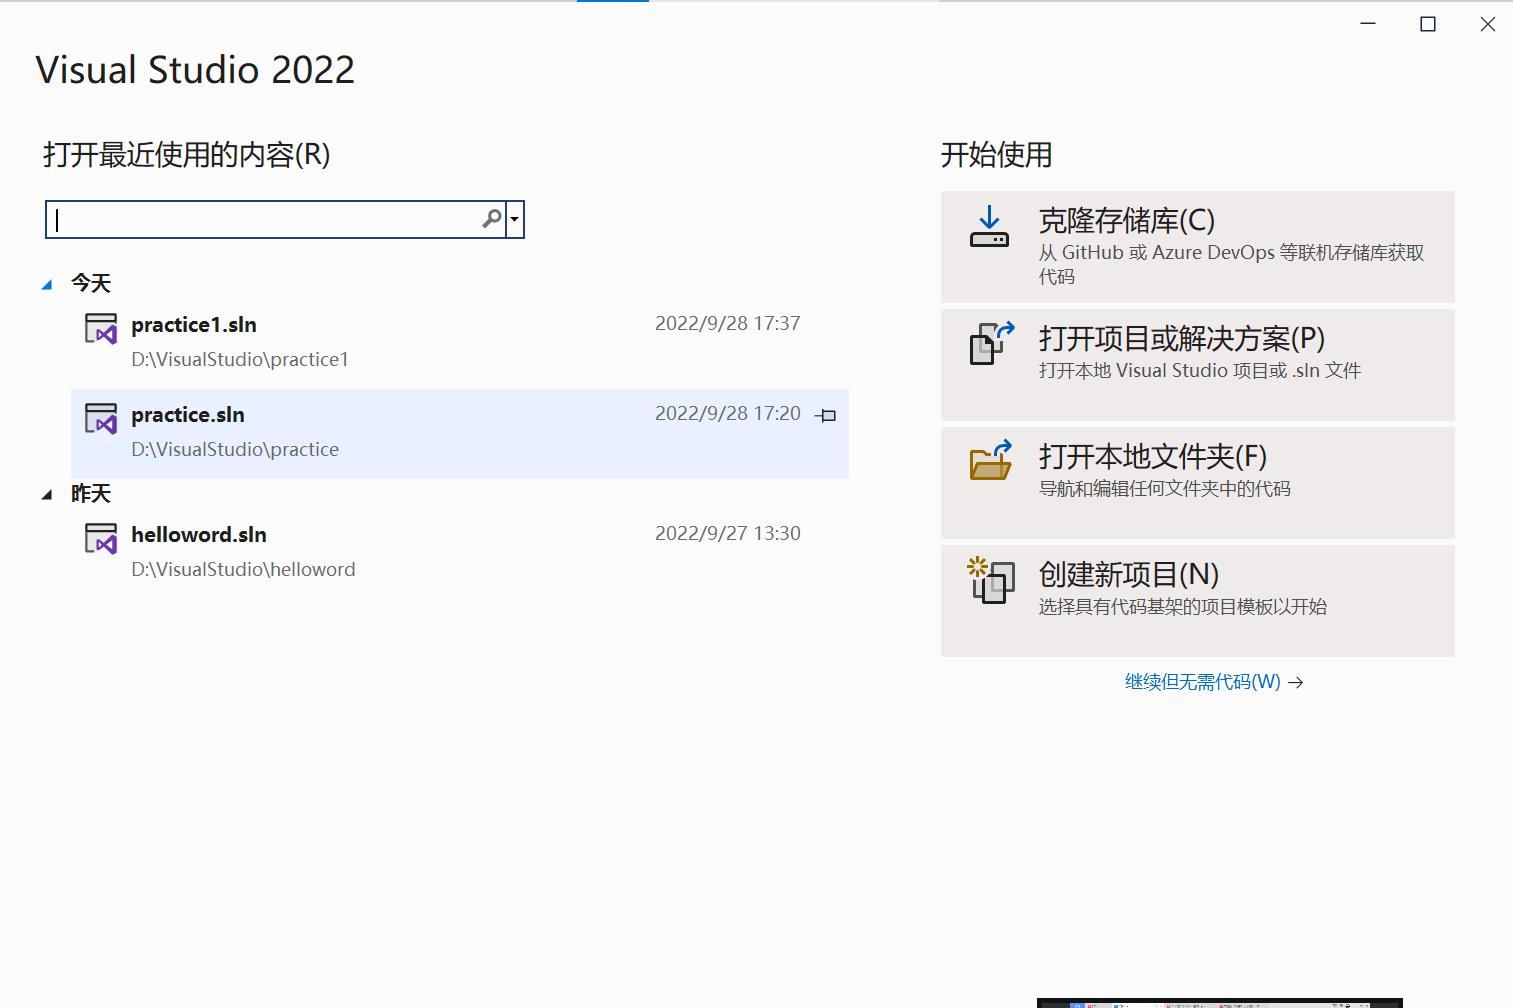Minimize the Visual Studio 2022 window
1513x1008 pixels.
pyautogui.click(x=1368, y=24)
